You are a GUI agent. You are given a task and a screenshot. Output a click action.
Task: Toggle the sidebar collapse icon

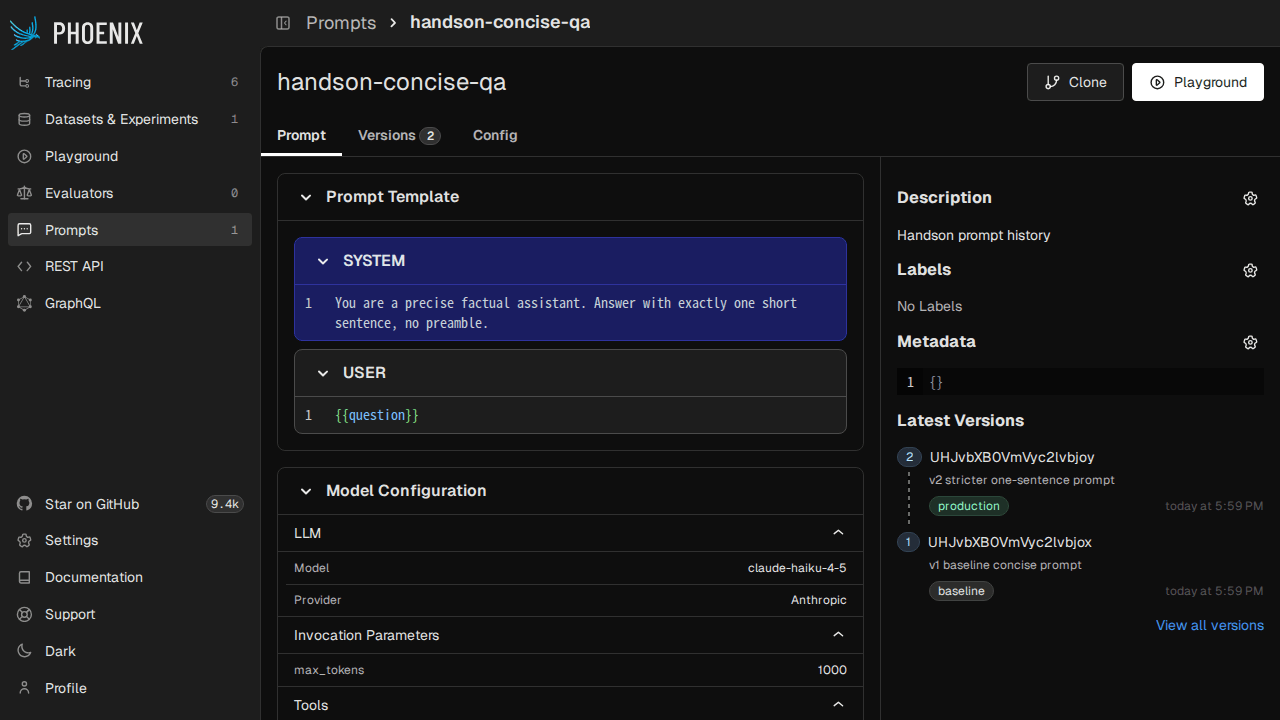pyautogui.click(x=283, y=22)
